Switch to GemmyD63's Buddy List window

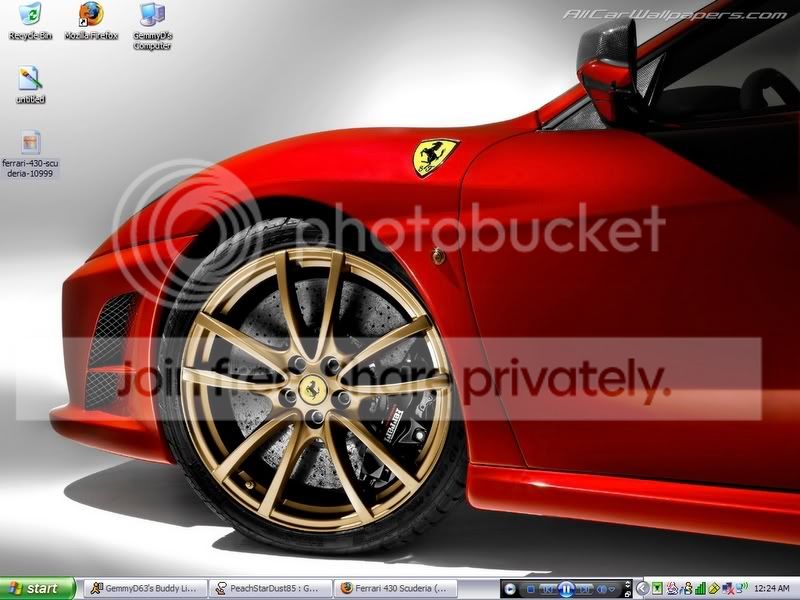[x=143, y=589]
